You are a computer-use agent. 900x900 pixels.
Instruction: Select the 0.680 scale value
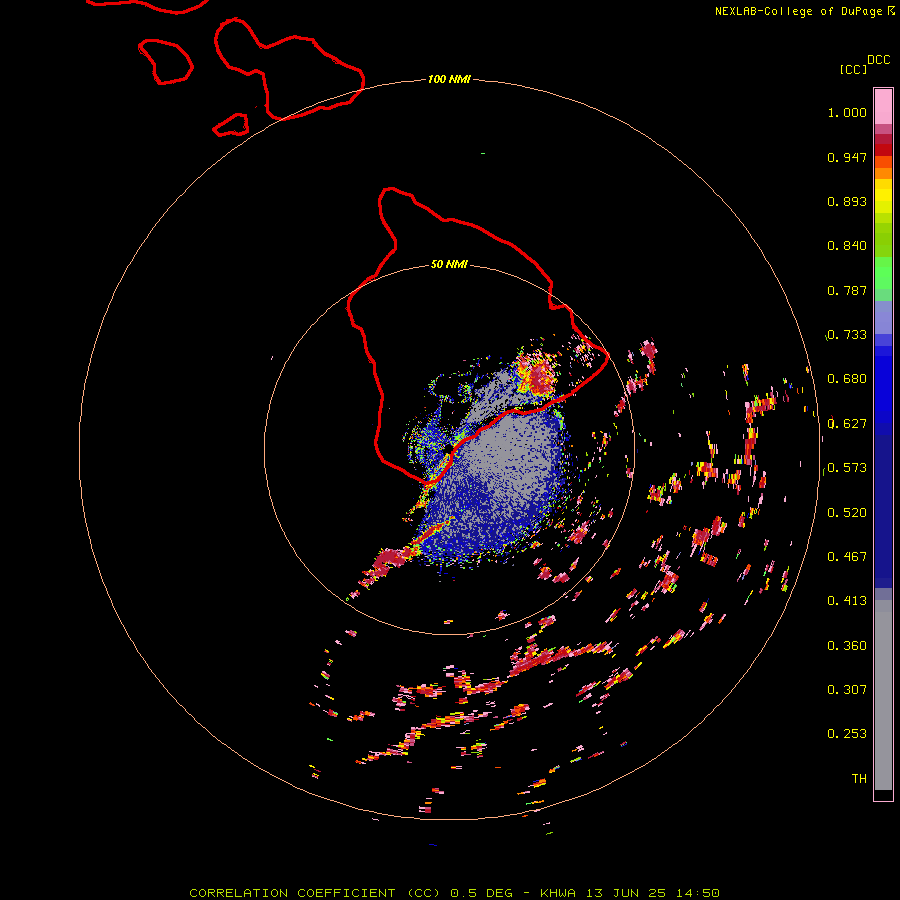pyautogui.click(x=847, y=379)
